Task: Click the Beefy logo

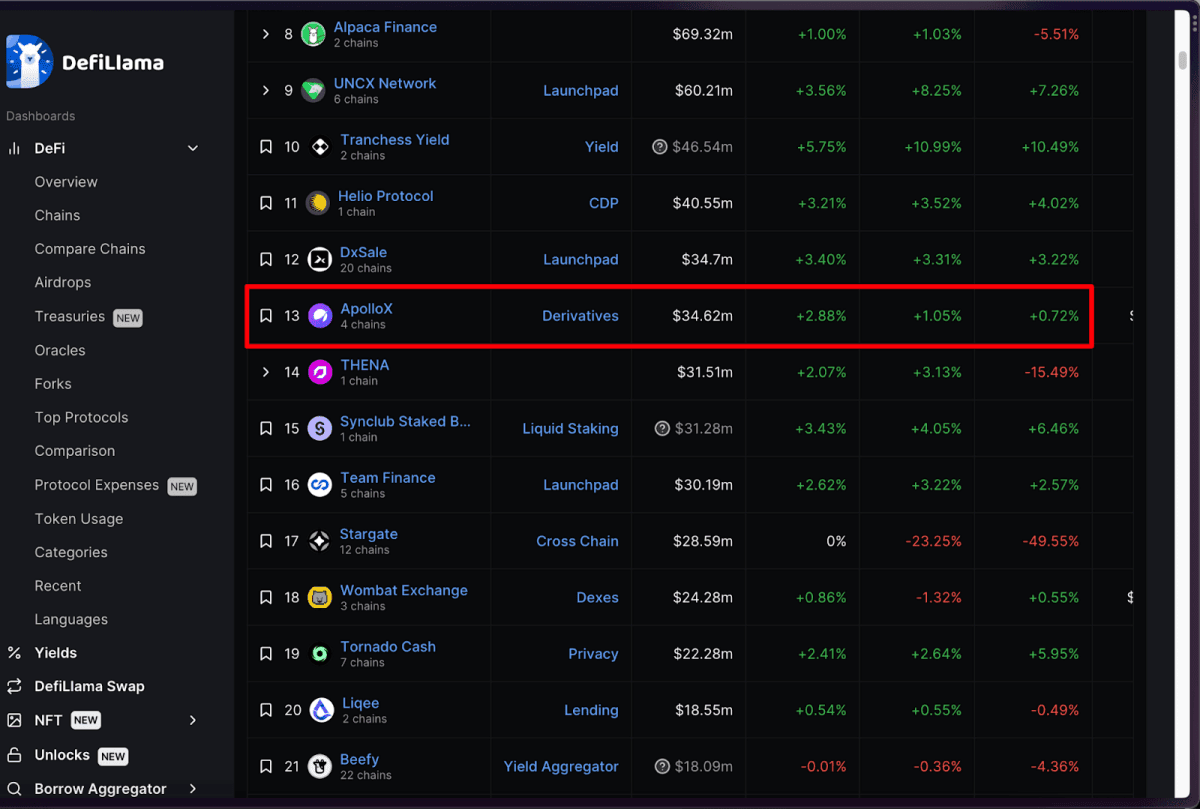Action: point(320,767)
